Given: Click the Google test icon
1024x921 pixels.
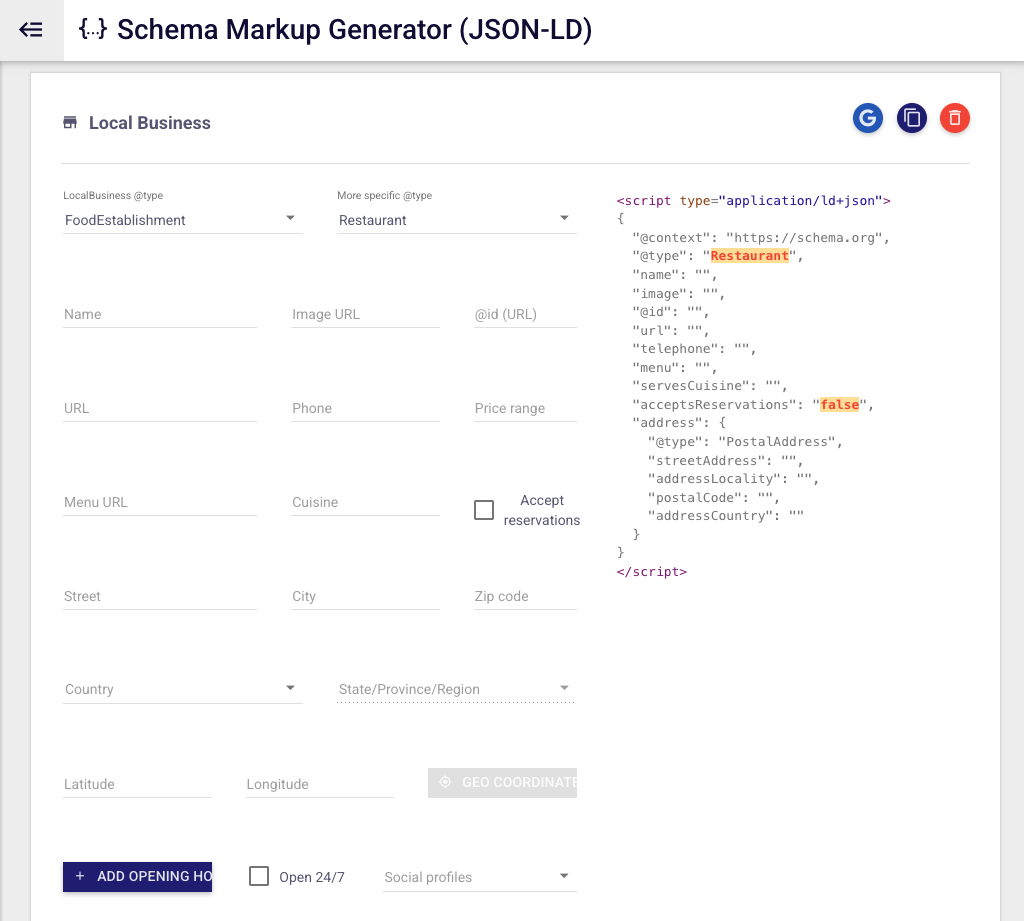Looking at the screenshot, I should 867,118.
